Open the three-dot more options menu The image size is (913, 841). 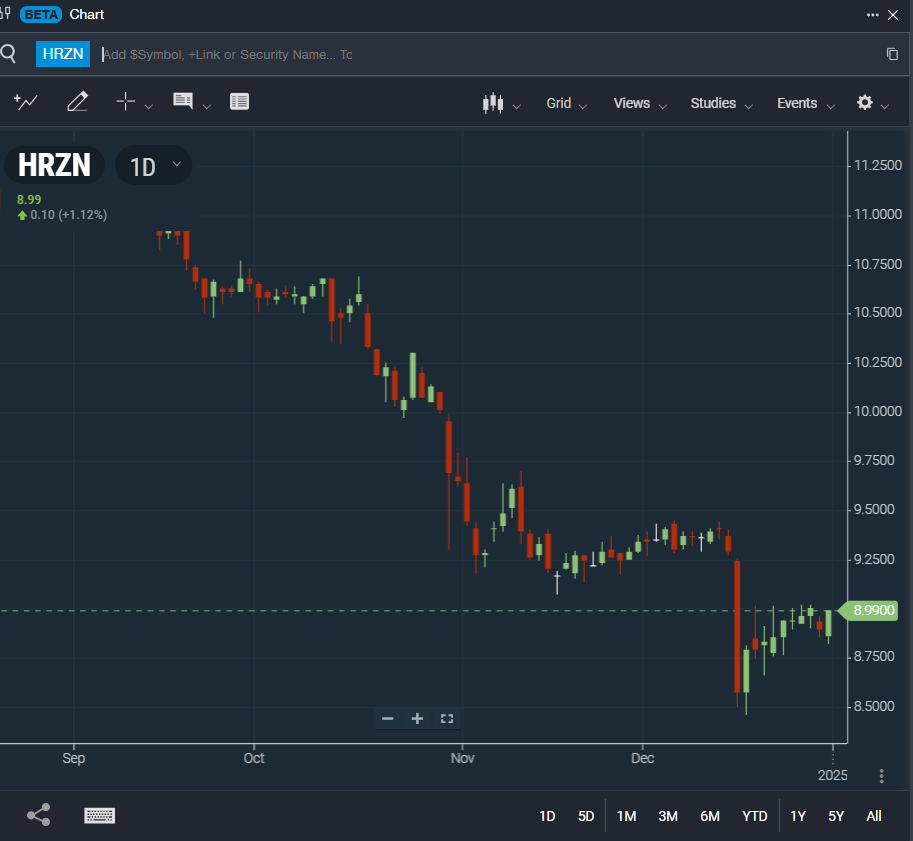[872, 15]
